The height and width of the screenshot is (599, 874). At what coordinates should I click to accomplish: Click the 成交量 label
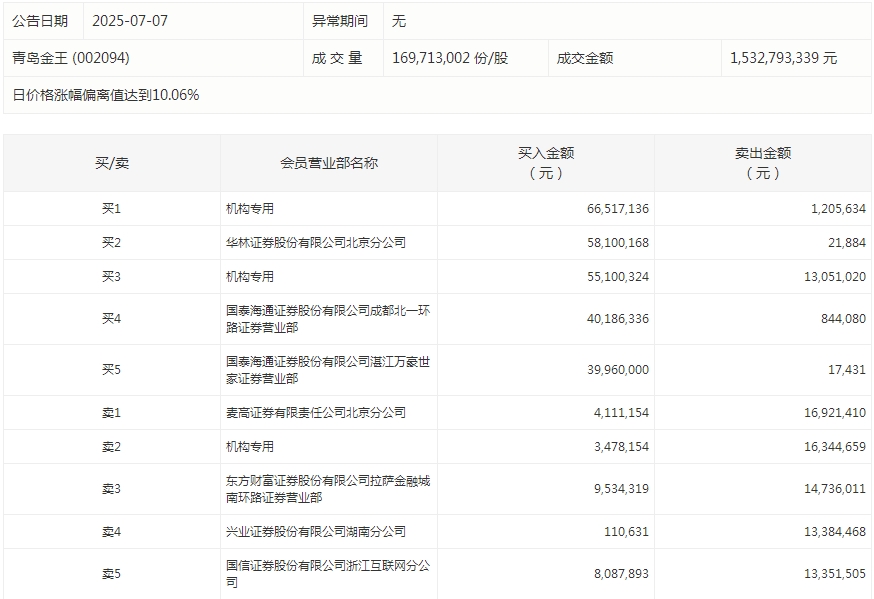tap(337, 58)
